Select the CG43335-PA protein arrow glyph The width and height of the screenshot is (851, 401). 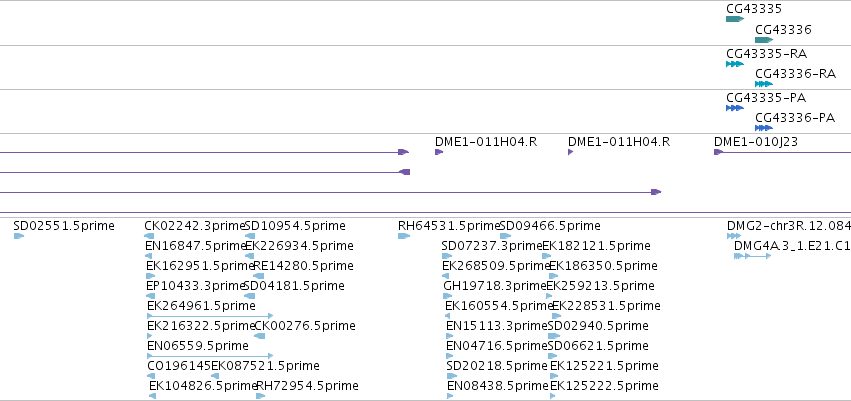click(x=735, y=108)
